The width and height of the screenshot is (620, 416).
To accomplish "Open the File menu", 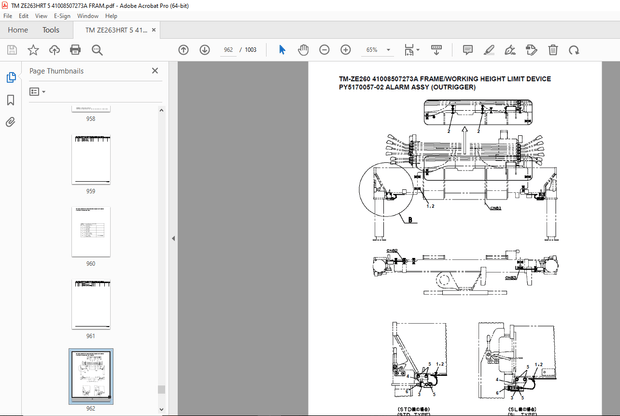I will [8, 16].
